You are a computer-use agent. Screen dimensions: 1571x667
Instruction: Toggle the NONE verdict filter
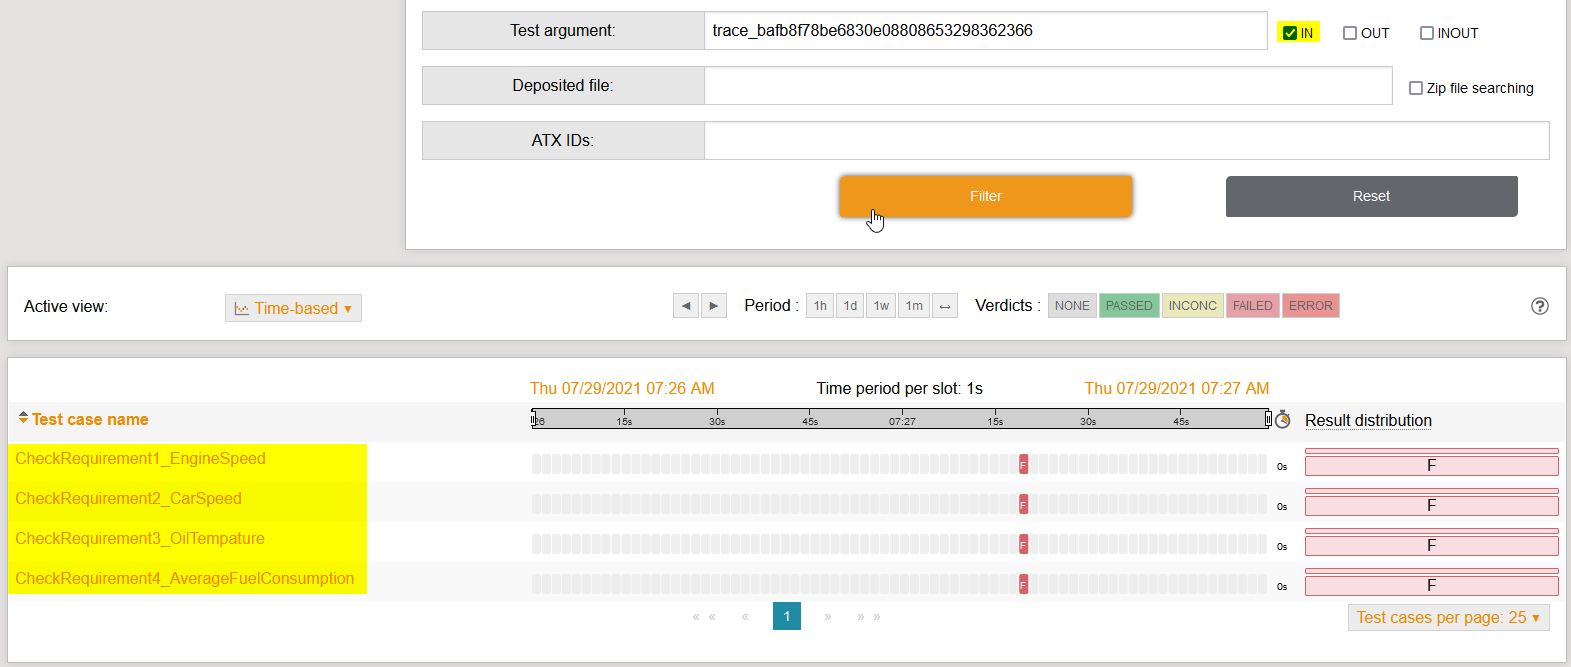(x=1072, y=306)
